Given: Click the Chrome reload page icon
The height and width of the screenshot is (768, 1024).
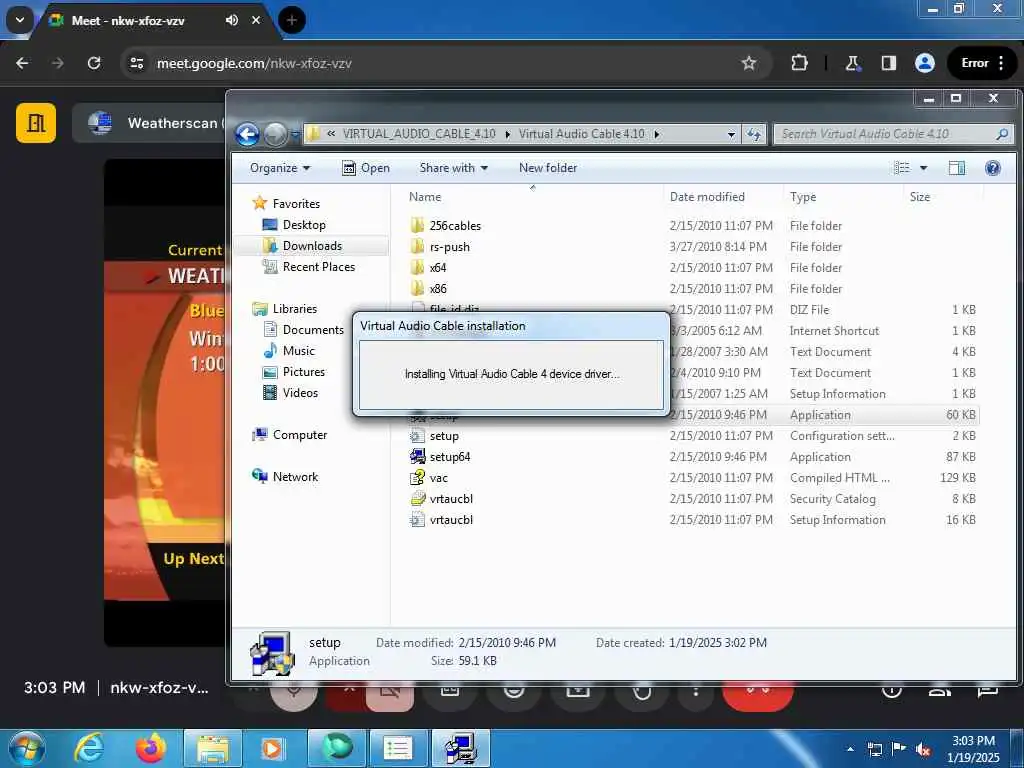Looking at the screenshot, I should coord(94,63).
